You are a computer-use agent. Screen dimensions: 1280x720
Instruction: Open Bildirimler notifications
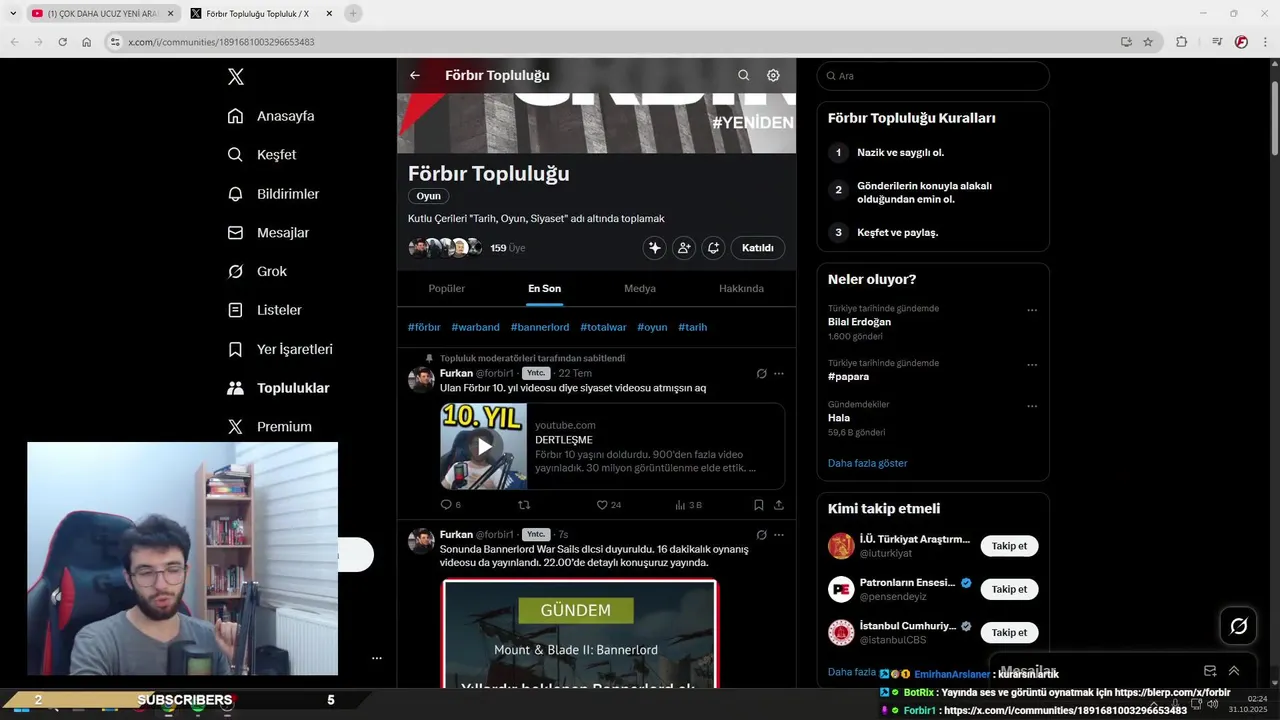click(x=273, y=194)
